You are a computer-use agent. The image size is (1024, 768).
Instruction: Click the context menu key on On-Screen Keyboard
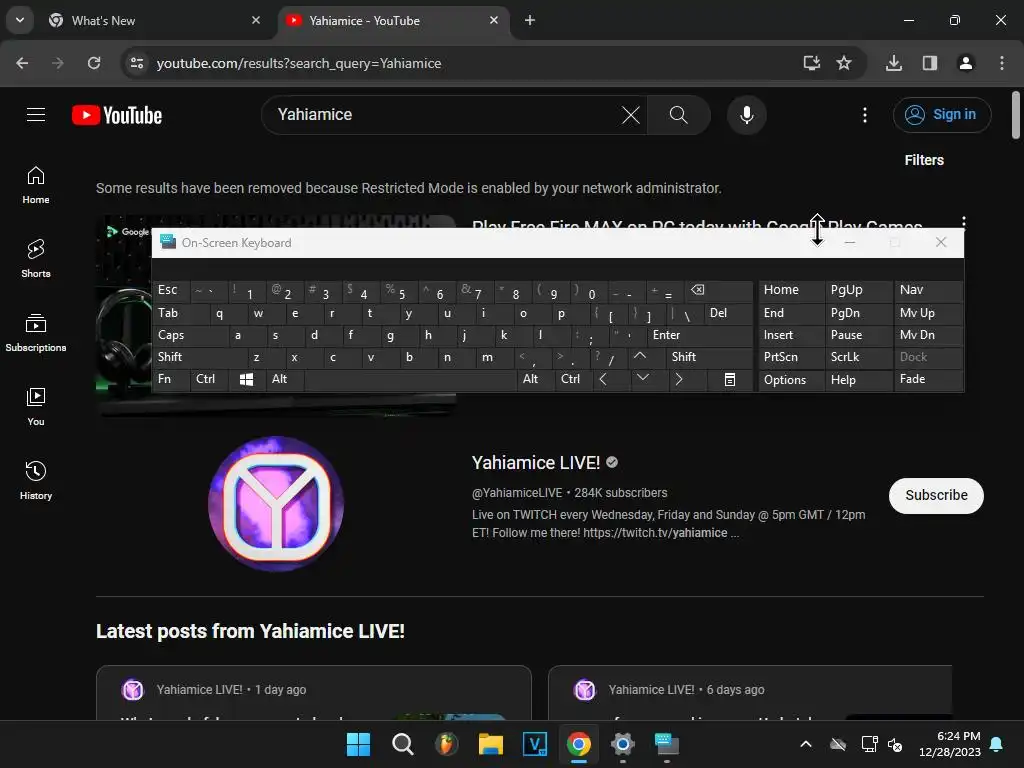730,379
